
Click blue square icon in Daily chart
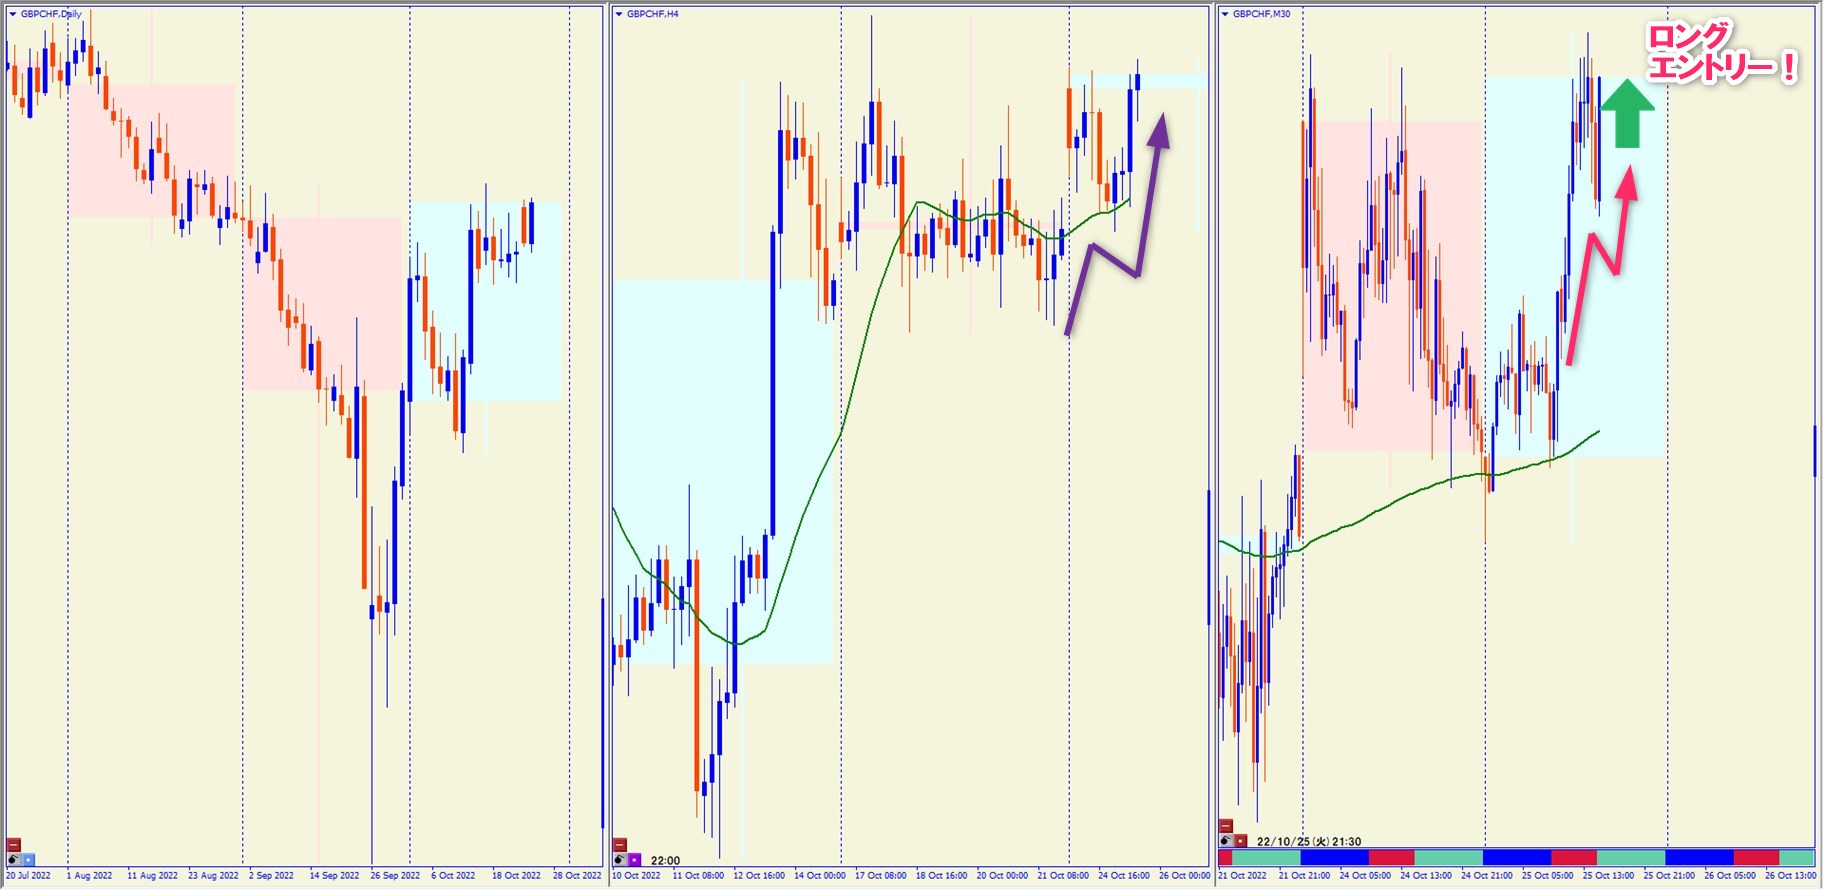pyautogui.click(x=28, y=859)
